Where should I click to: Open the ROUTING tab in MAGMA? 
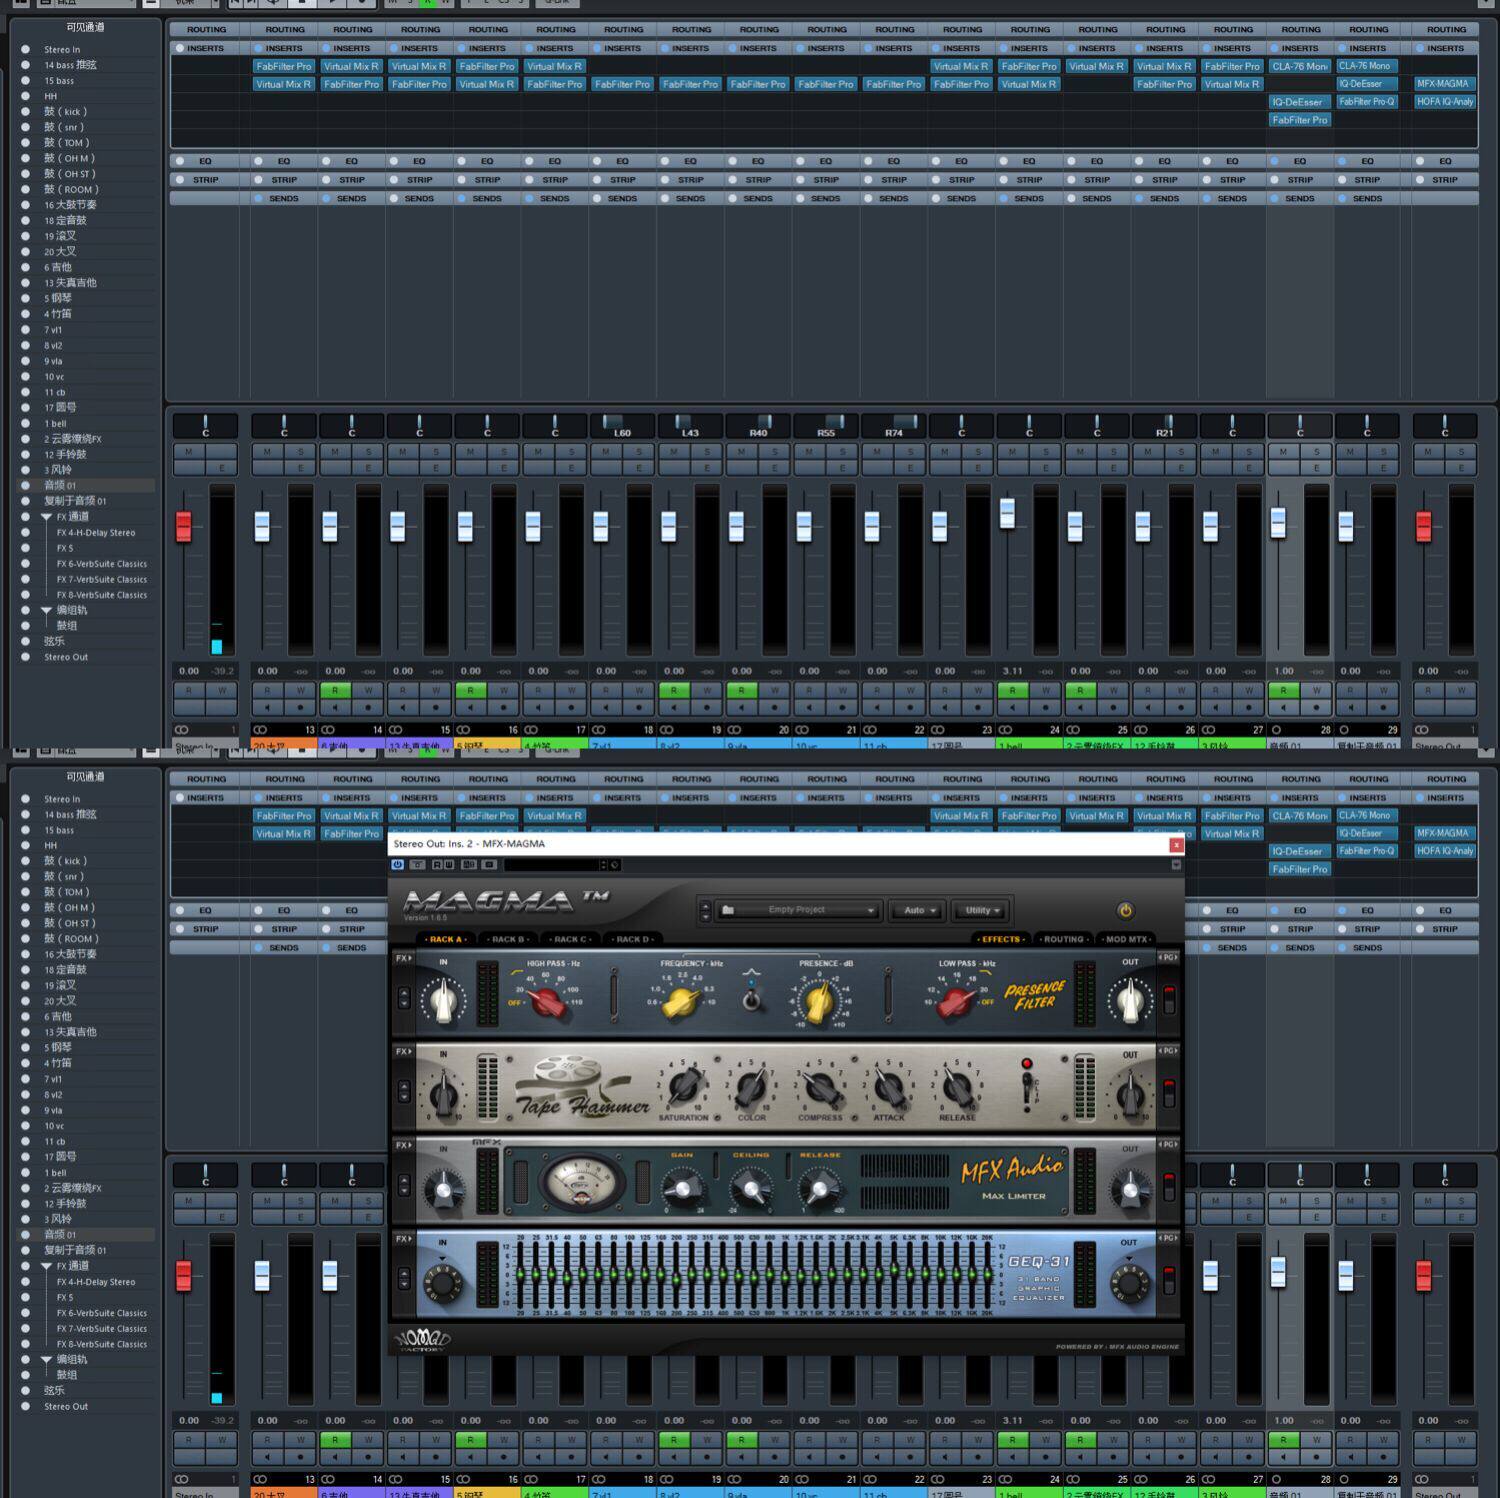[x=1063, y=939]
